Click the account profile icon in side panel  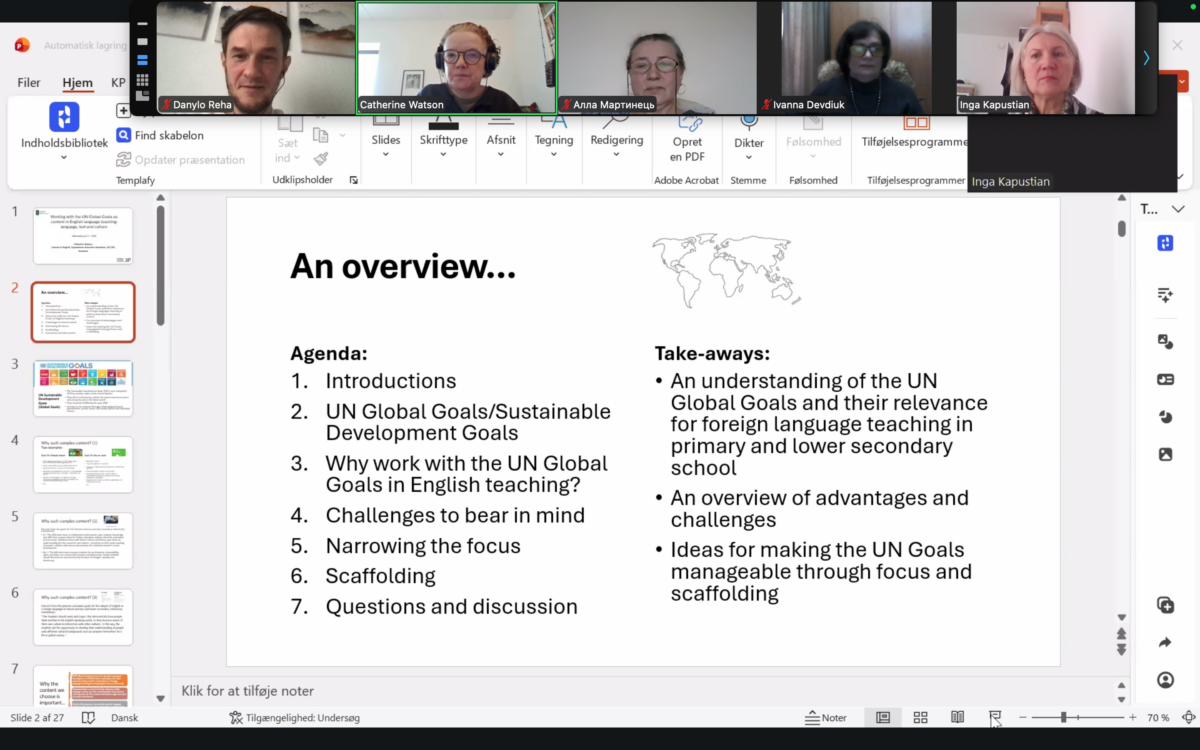point(1165,680)
